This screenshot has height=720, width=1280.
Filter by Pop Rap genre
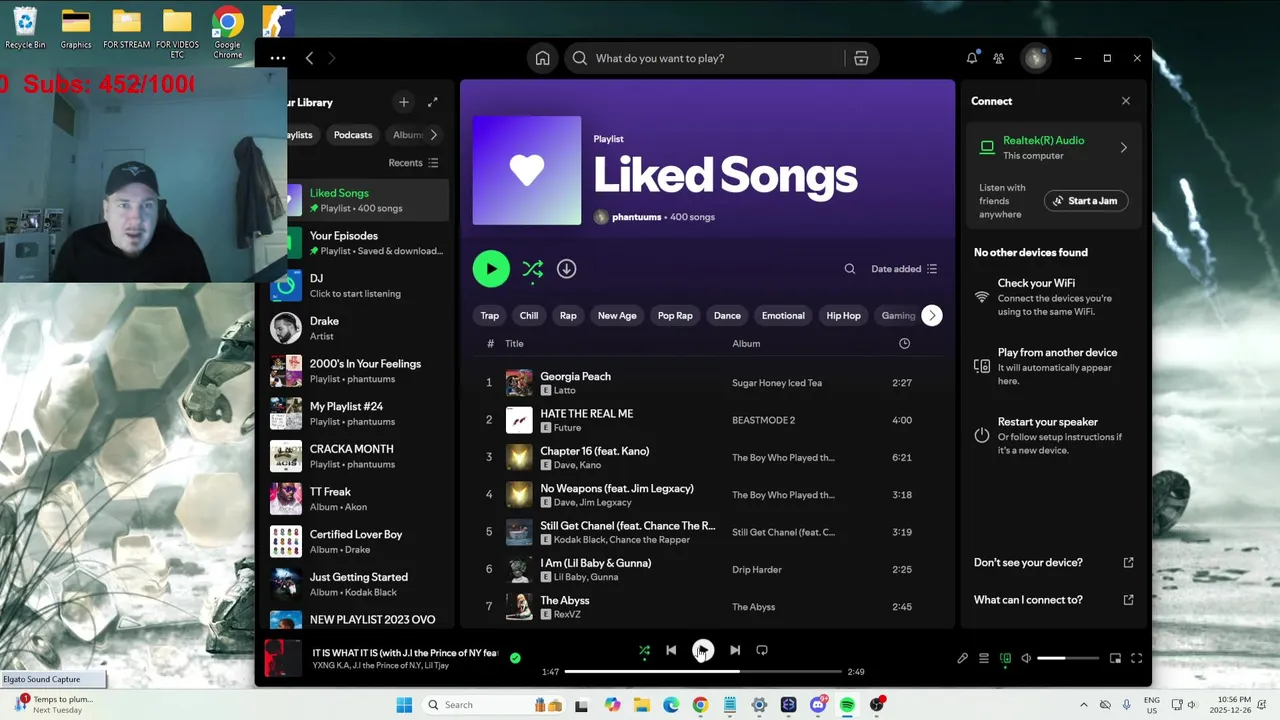675,315
